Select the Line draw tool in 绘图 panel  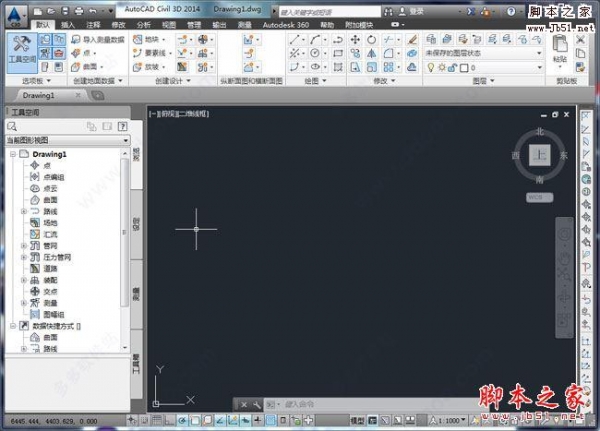[295, 39]
